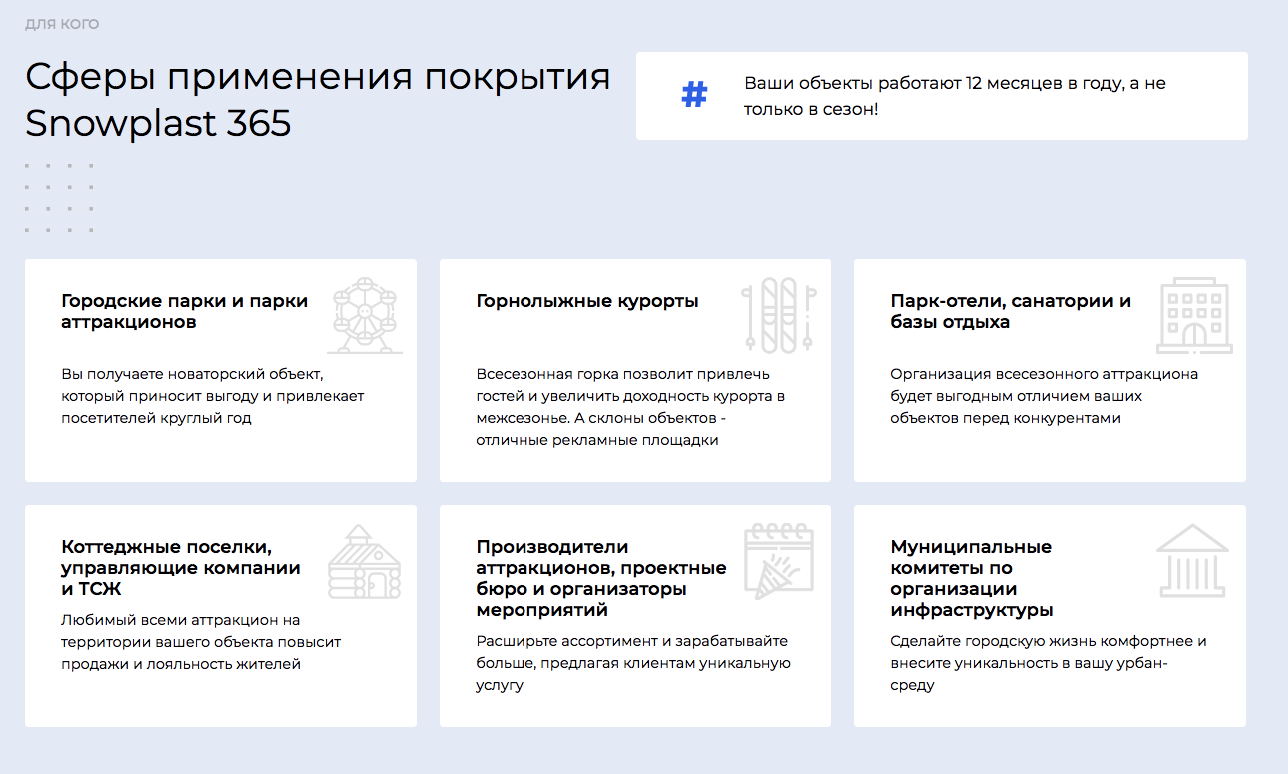Click text "Всесезонная горка позволит привлечь гостей"
The width and height of the screenshot is (1288, 774).
point(623,385)
